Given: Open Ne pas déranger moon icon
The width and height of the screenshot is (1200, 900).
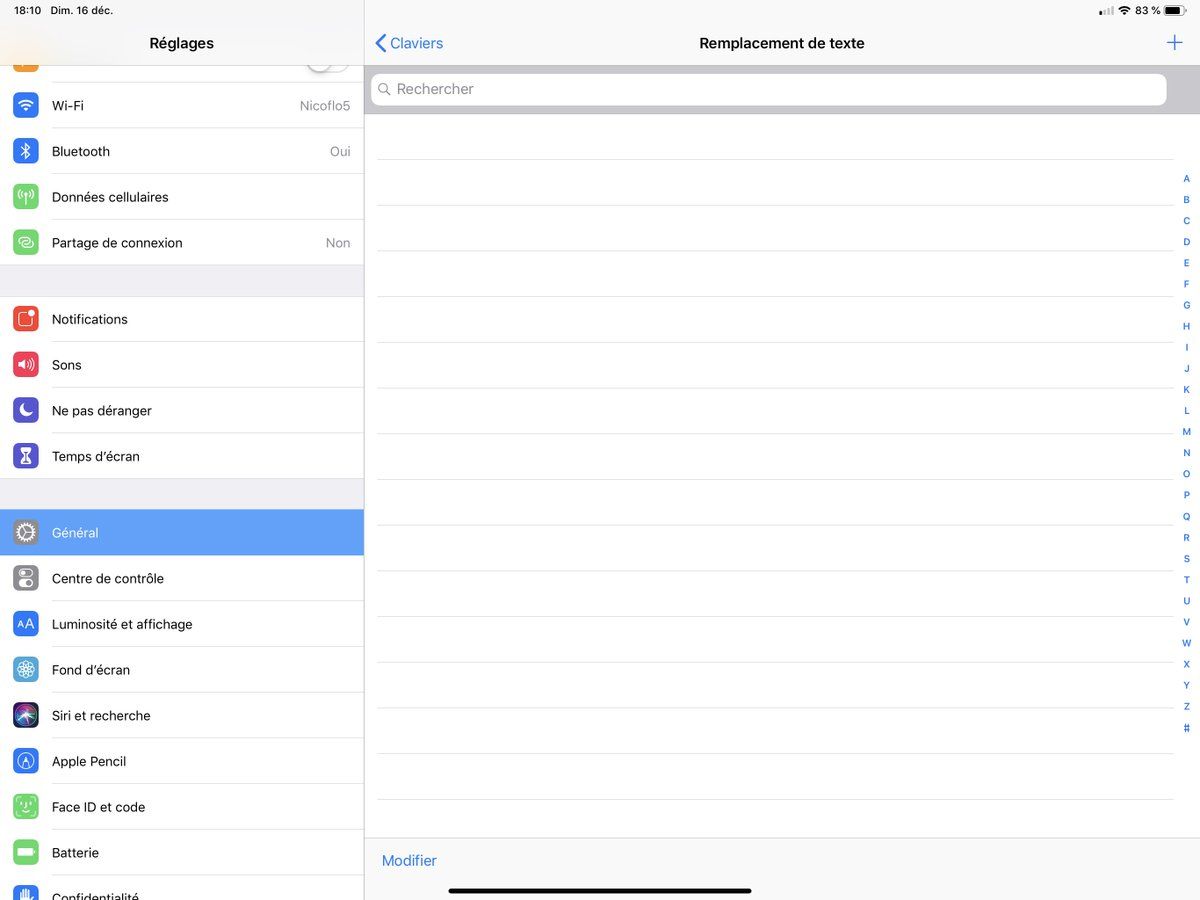Looking at the screenshot, I should (26, 411).
